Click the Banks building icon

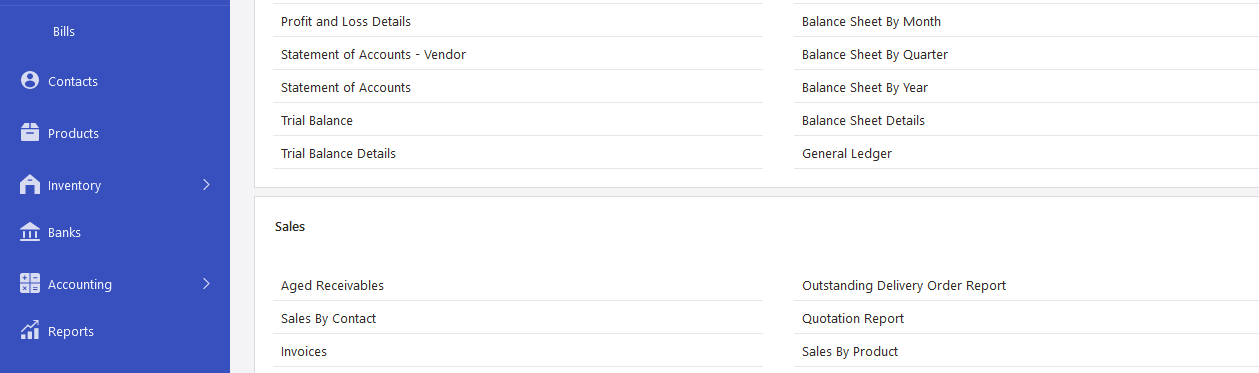point(29,232)
